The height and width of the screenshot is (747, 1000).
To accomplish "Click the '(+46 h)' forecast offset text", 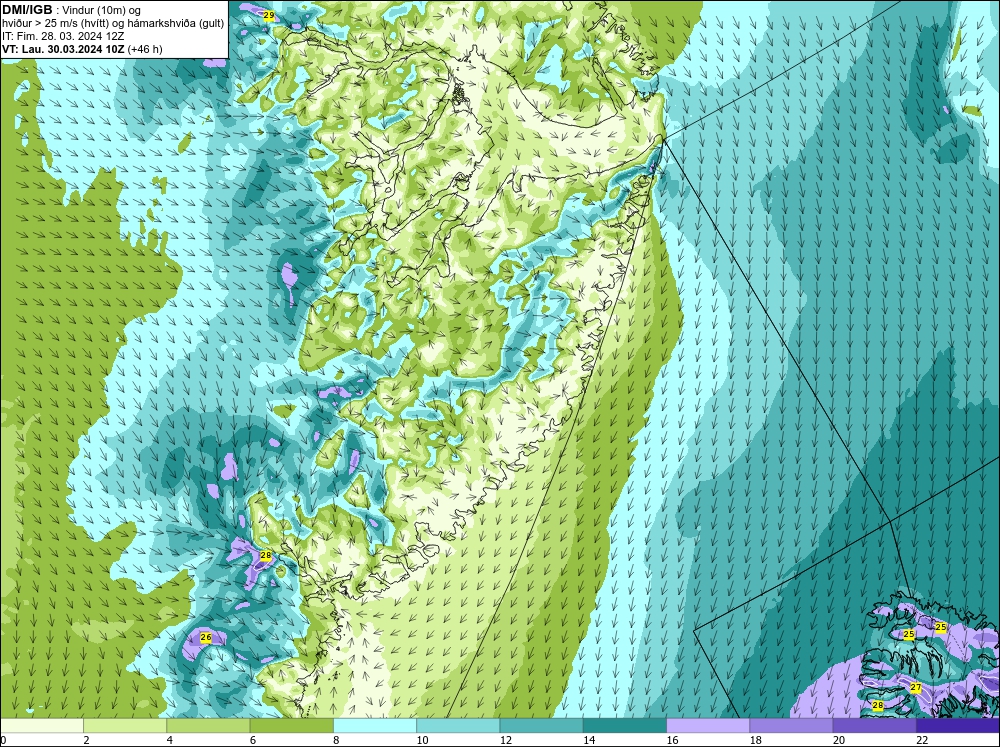I will point(145,49).
